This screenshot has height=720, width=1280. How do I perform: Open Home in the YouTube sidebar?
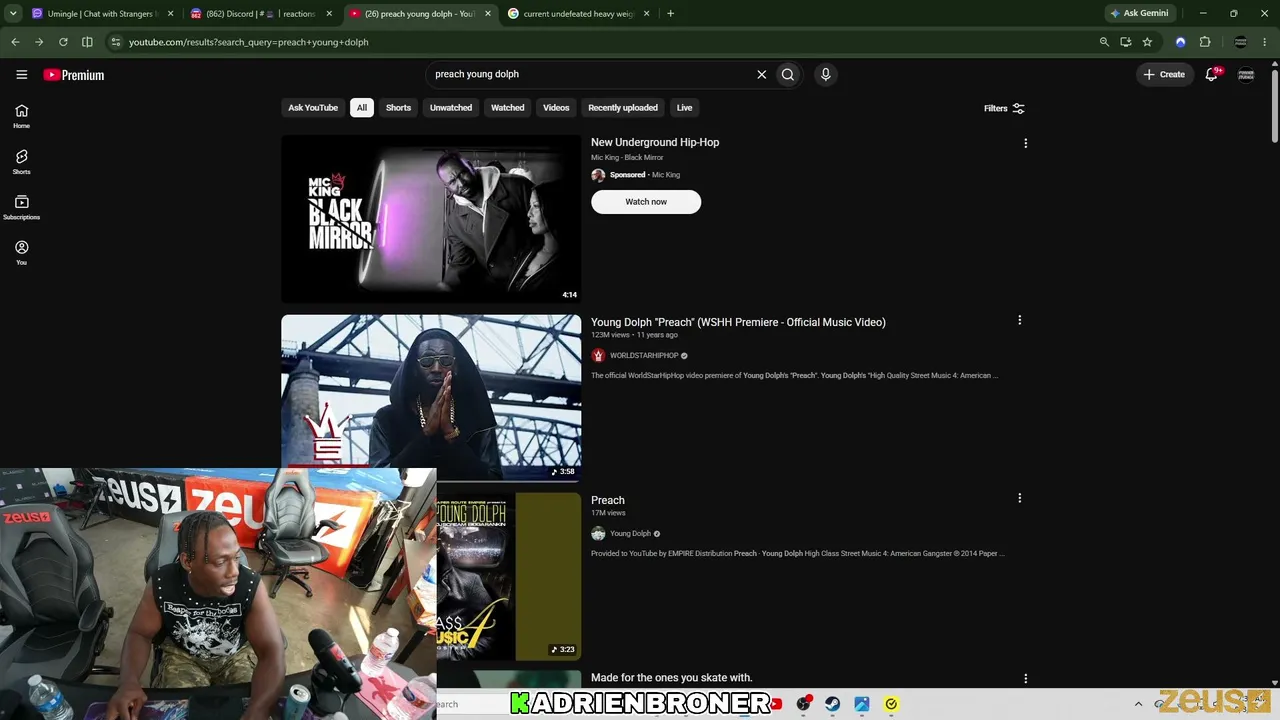21,116
